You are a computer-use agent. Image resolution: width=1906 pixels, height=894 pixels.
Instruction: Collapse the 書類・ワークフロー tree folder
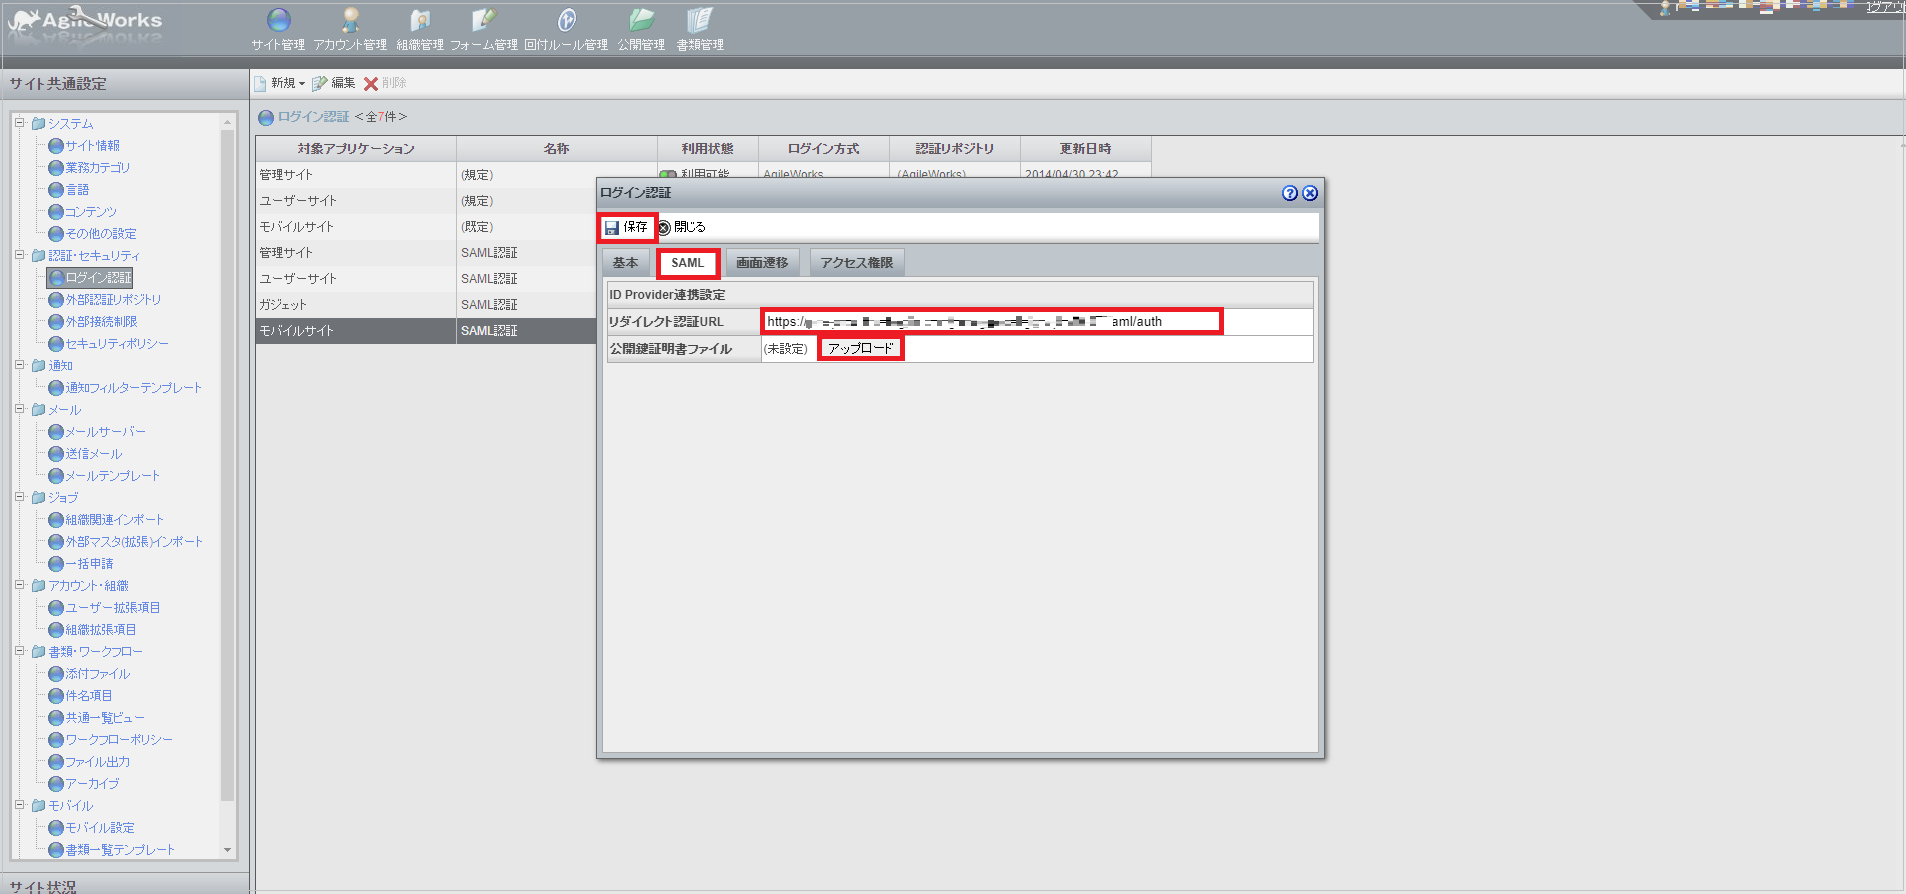[19, 651]
